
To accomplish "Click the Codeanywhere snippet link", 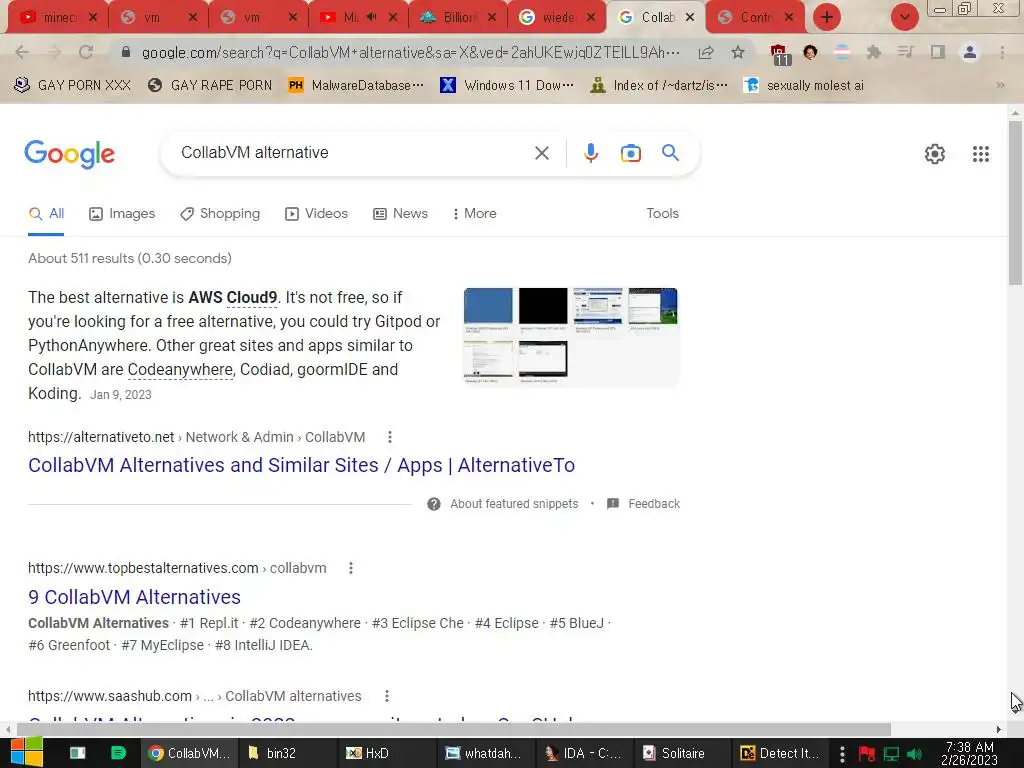I will [180, 370].
